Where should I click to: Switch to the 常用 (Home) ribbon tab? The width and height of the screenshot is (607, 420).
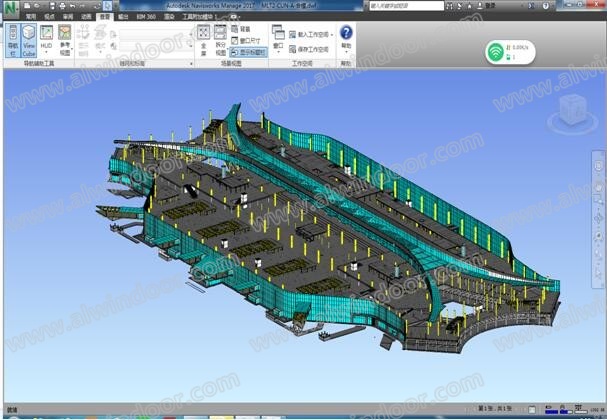pos(31,17)
